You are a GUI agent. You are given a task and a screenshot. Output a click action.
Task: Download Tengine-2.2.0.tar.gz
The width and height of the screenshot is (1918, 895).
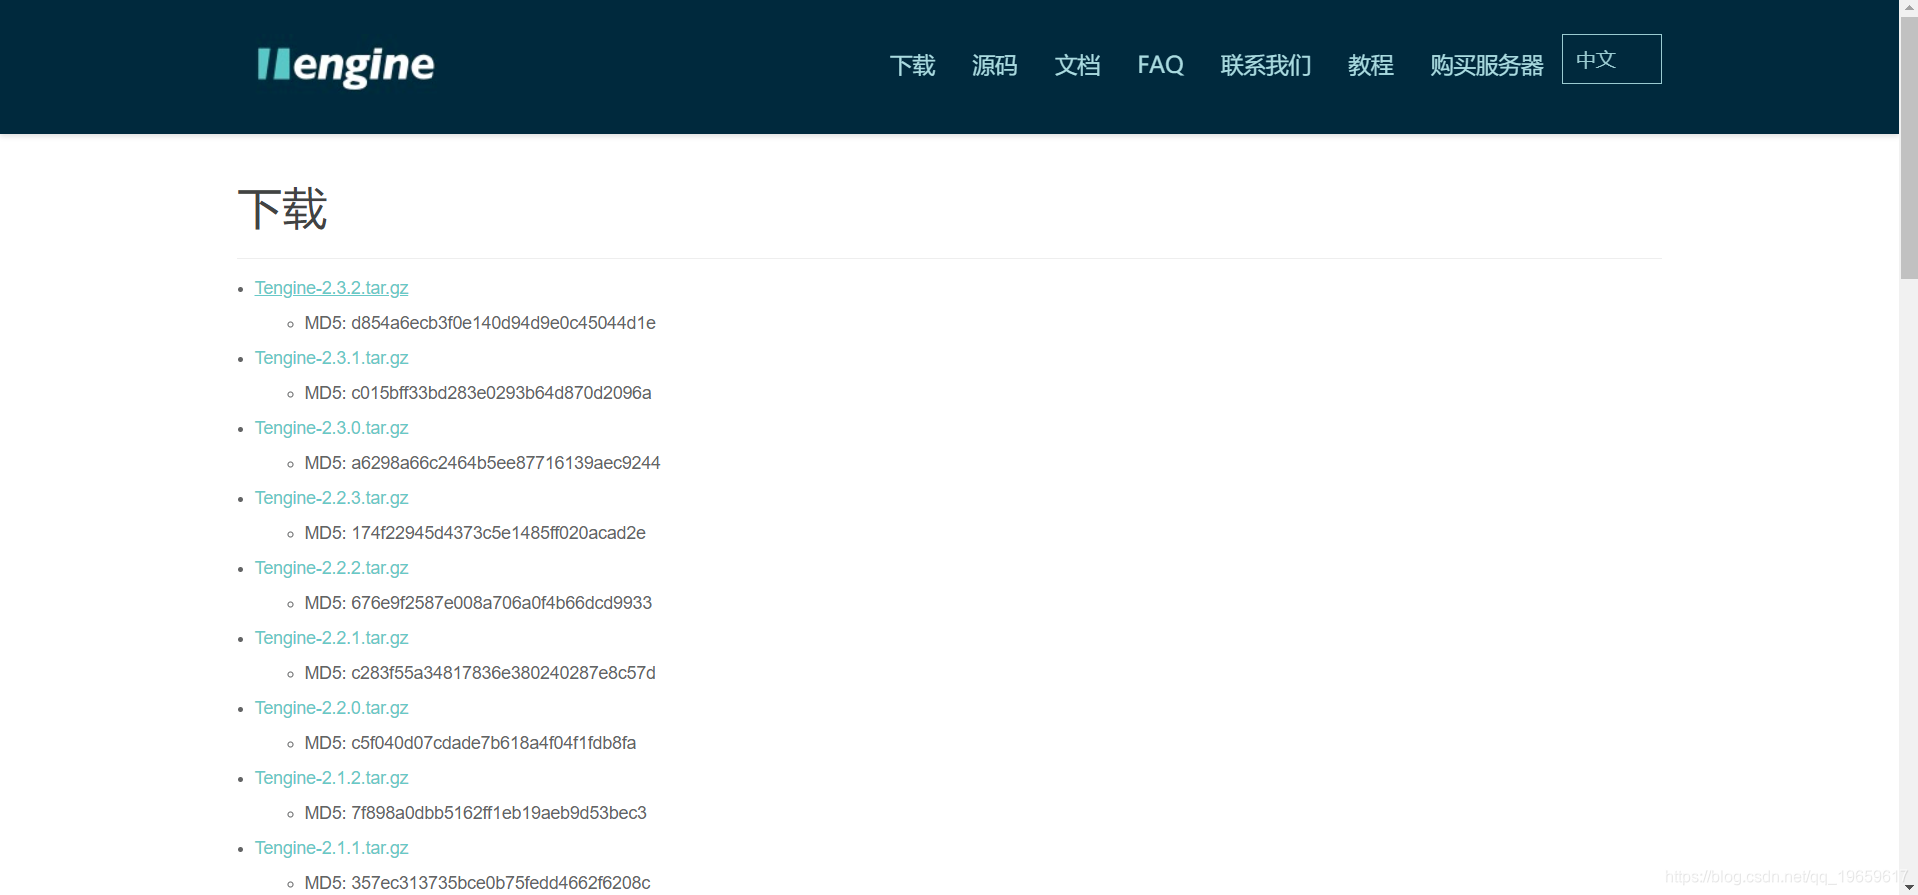pos(331,708)
